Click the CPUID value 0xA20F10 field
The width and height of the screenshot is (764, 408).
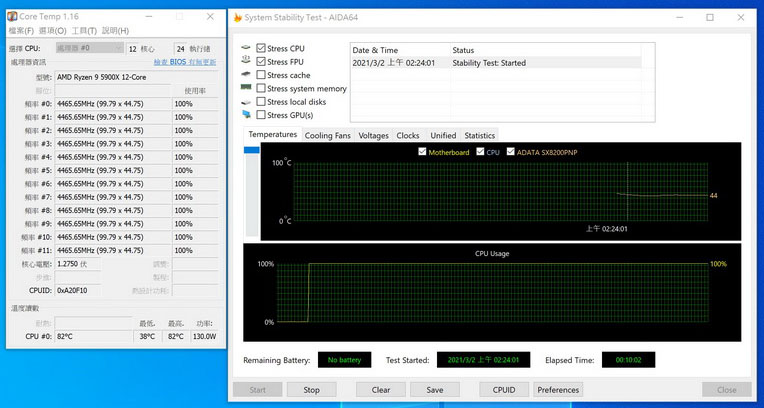[77, 291]
